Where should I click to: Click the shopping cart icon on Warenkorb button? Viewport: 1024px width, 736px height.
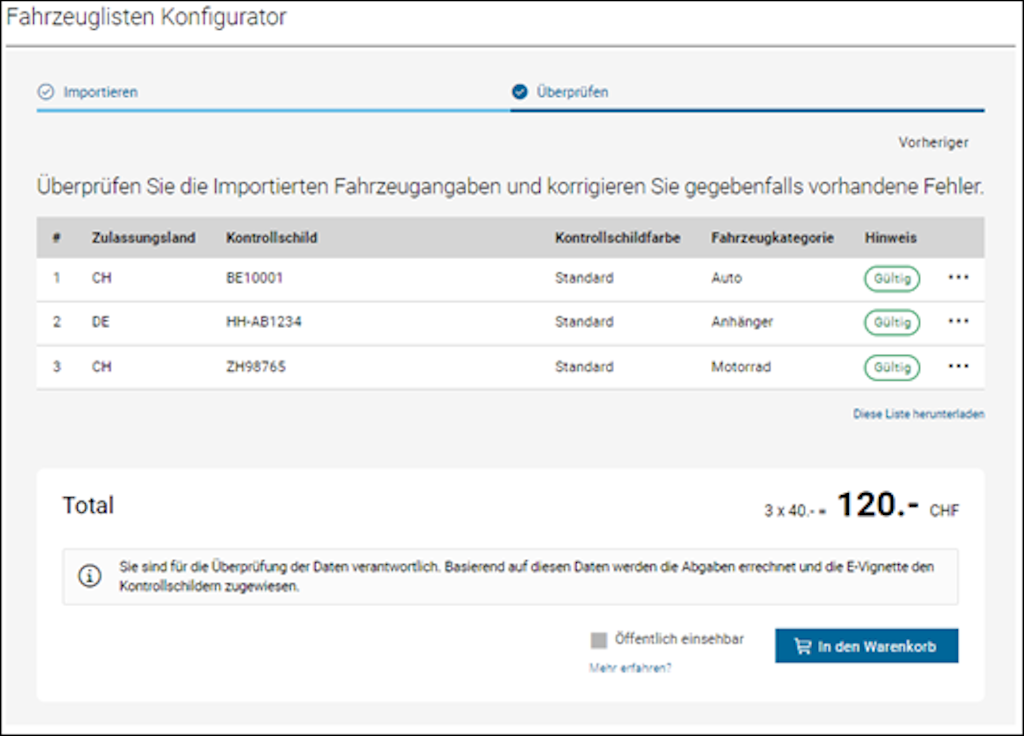pyautogui.click(x=801, y=645)
